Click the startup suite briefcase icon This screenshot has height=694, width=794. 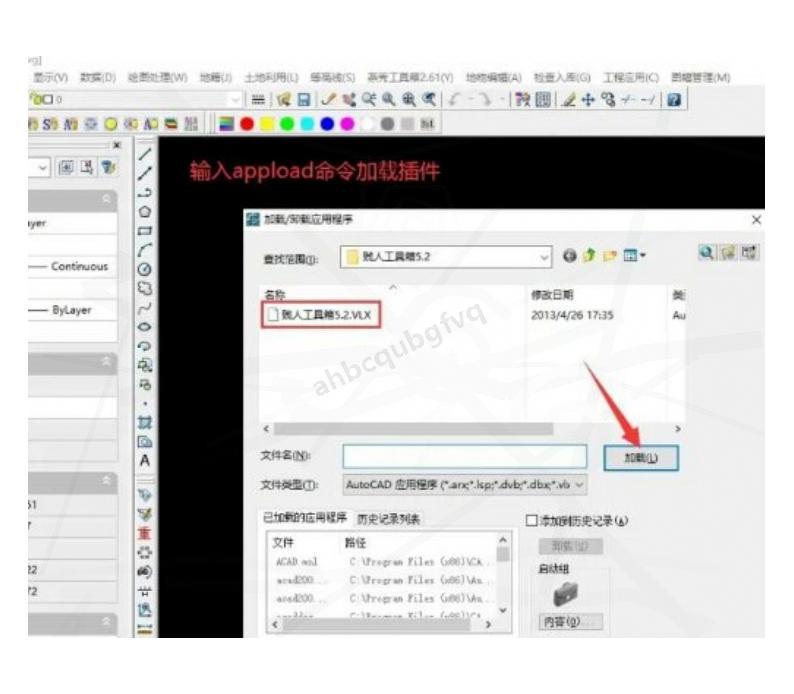pyautogui.click(x=566, y=594)
